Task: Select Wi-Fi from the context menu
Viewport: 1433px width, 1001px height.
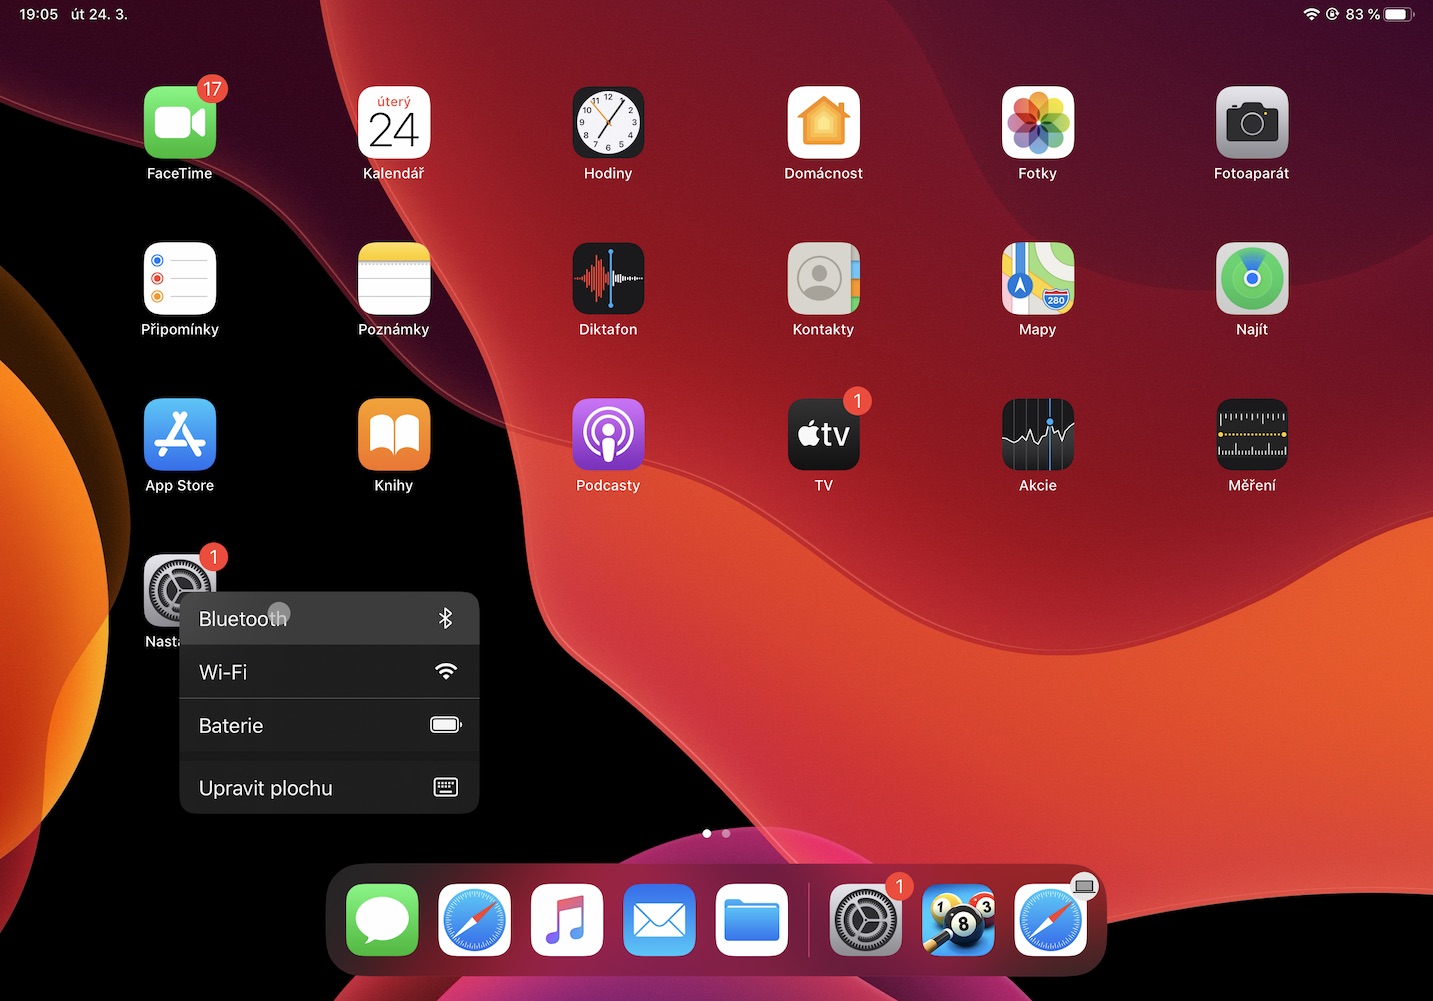Action: click(329, 672)
